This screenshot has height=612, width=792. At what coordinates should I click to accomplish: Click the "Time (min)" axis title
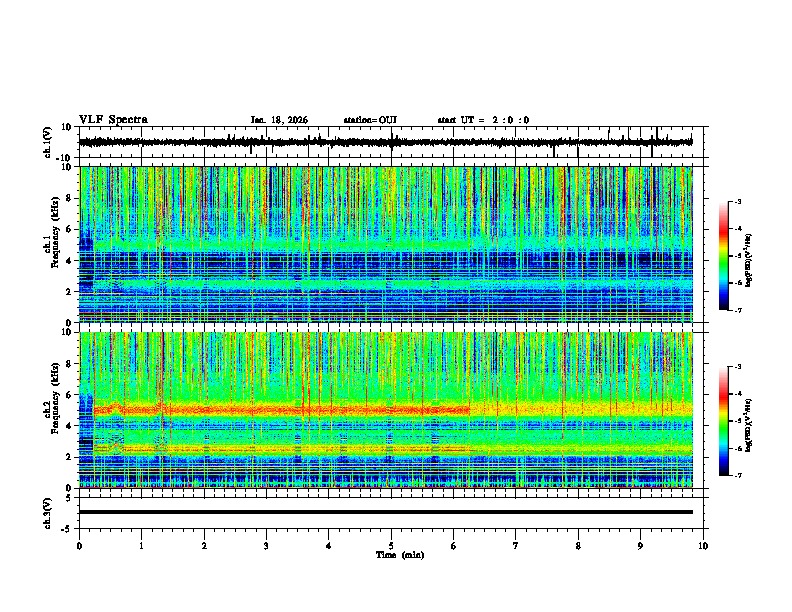click(x=400, y=555)
